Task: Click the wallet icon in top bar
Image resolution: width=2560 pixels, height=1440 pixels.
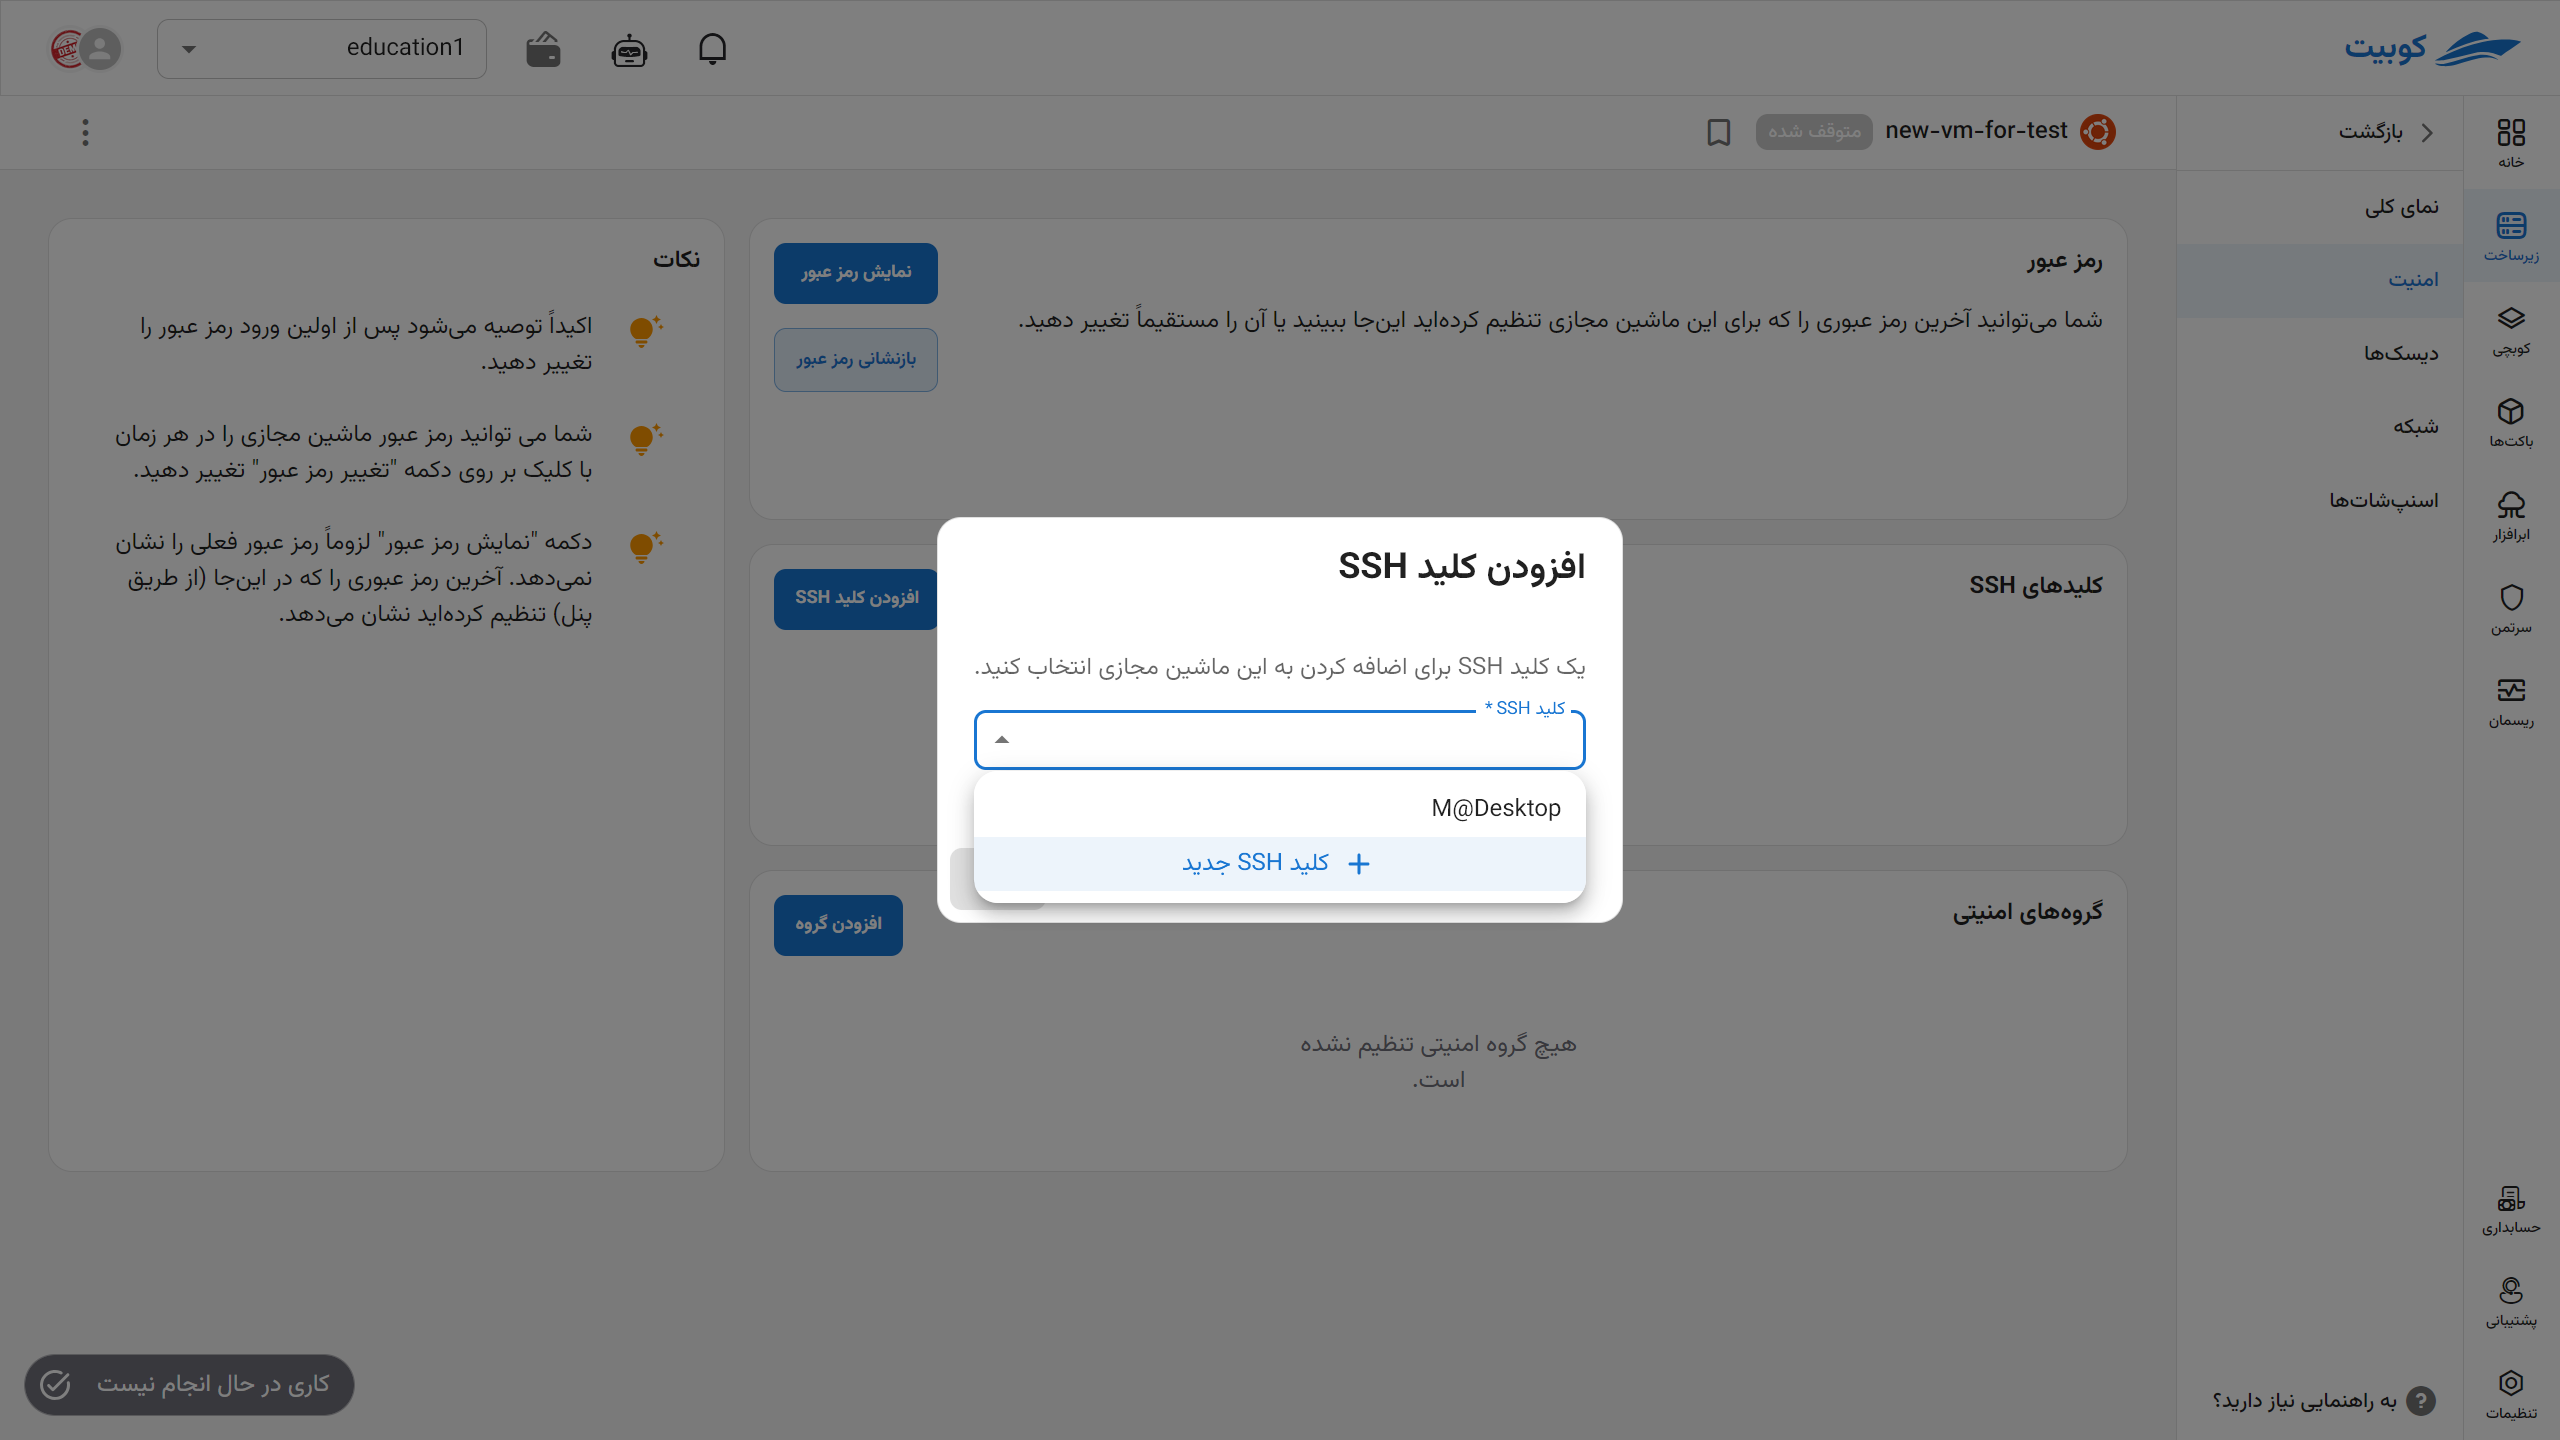Action: pyautogui.click(x=541, y=48)
